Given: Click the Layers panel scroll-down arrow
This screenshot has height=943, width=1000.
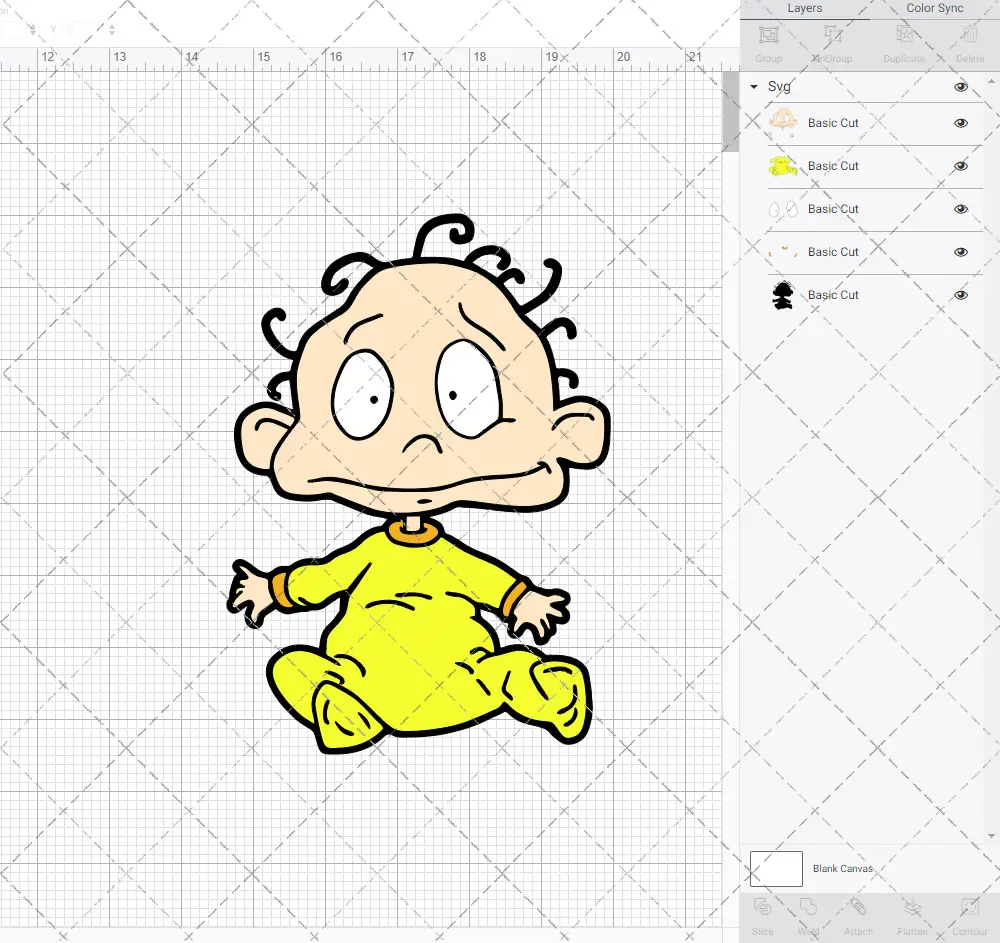Looking at the screenshot, I should pyautogui.click(x=990, y=836).
